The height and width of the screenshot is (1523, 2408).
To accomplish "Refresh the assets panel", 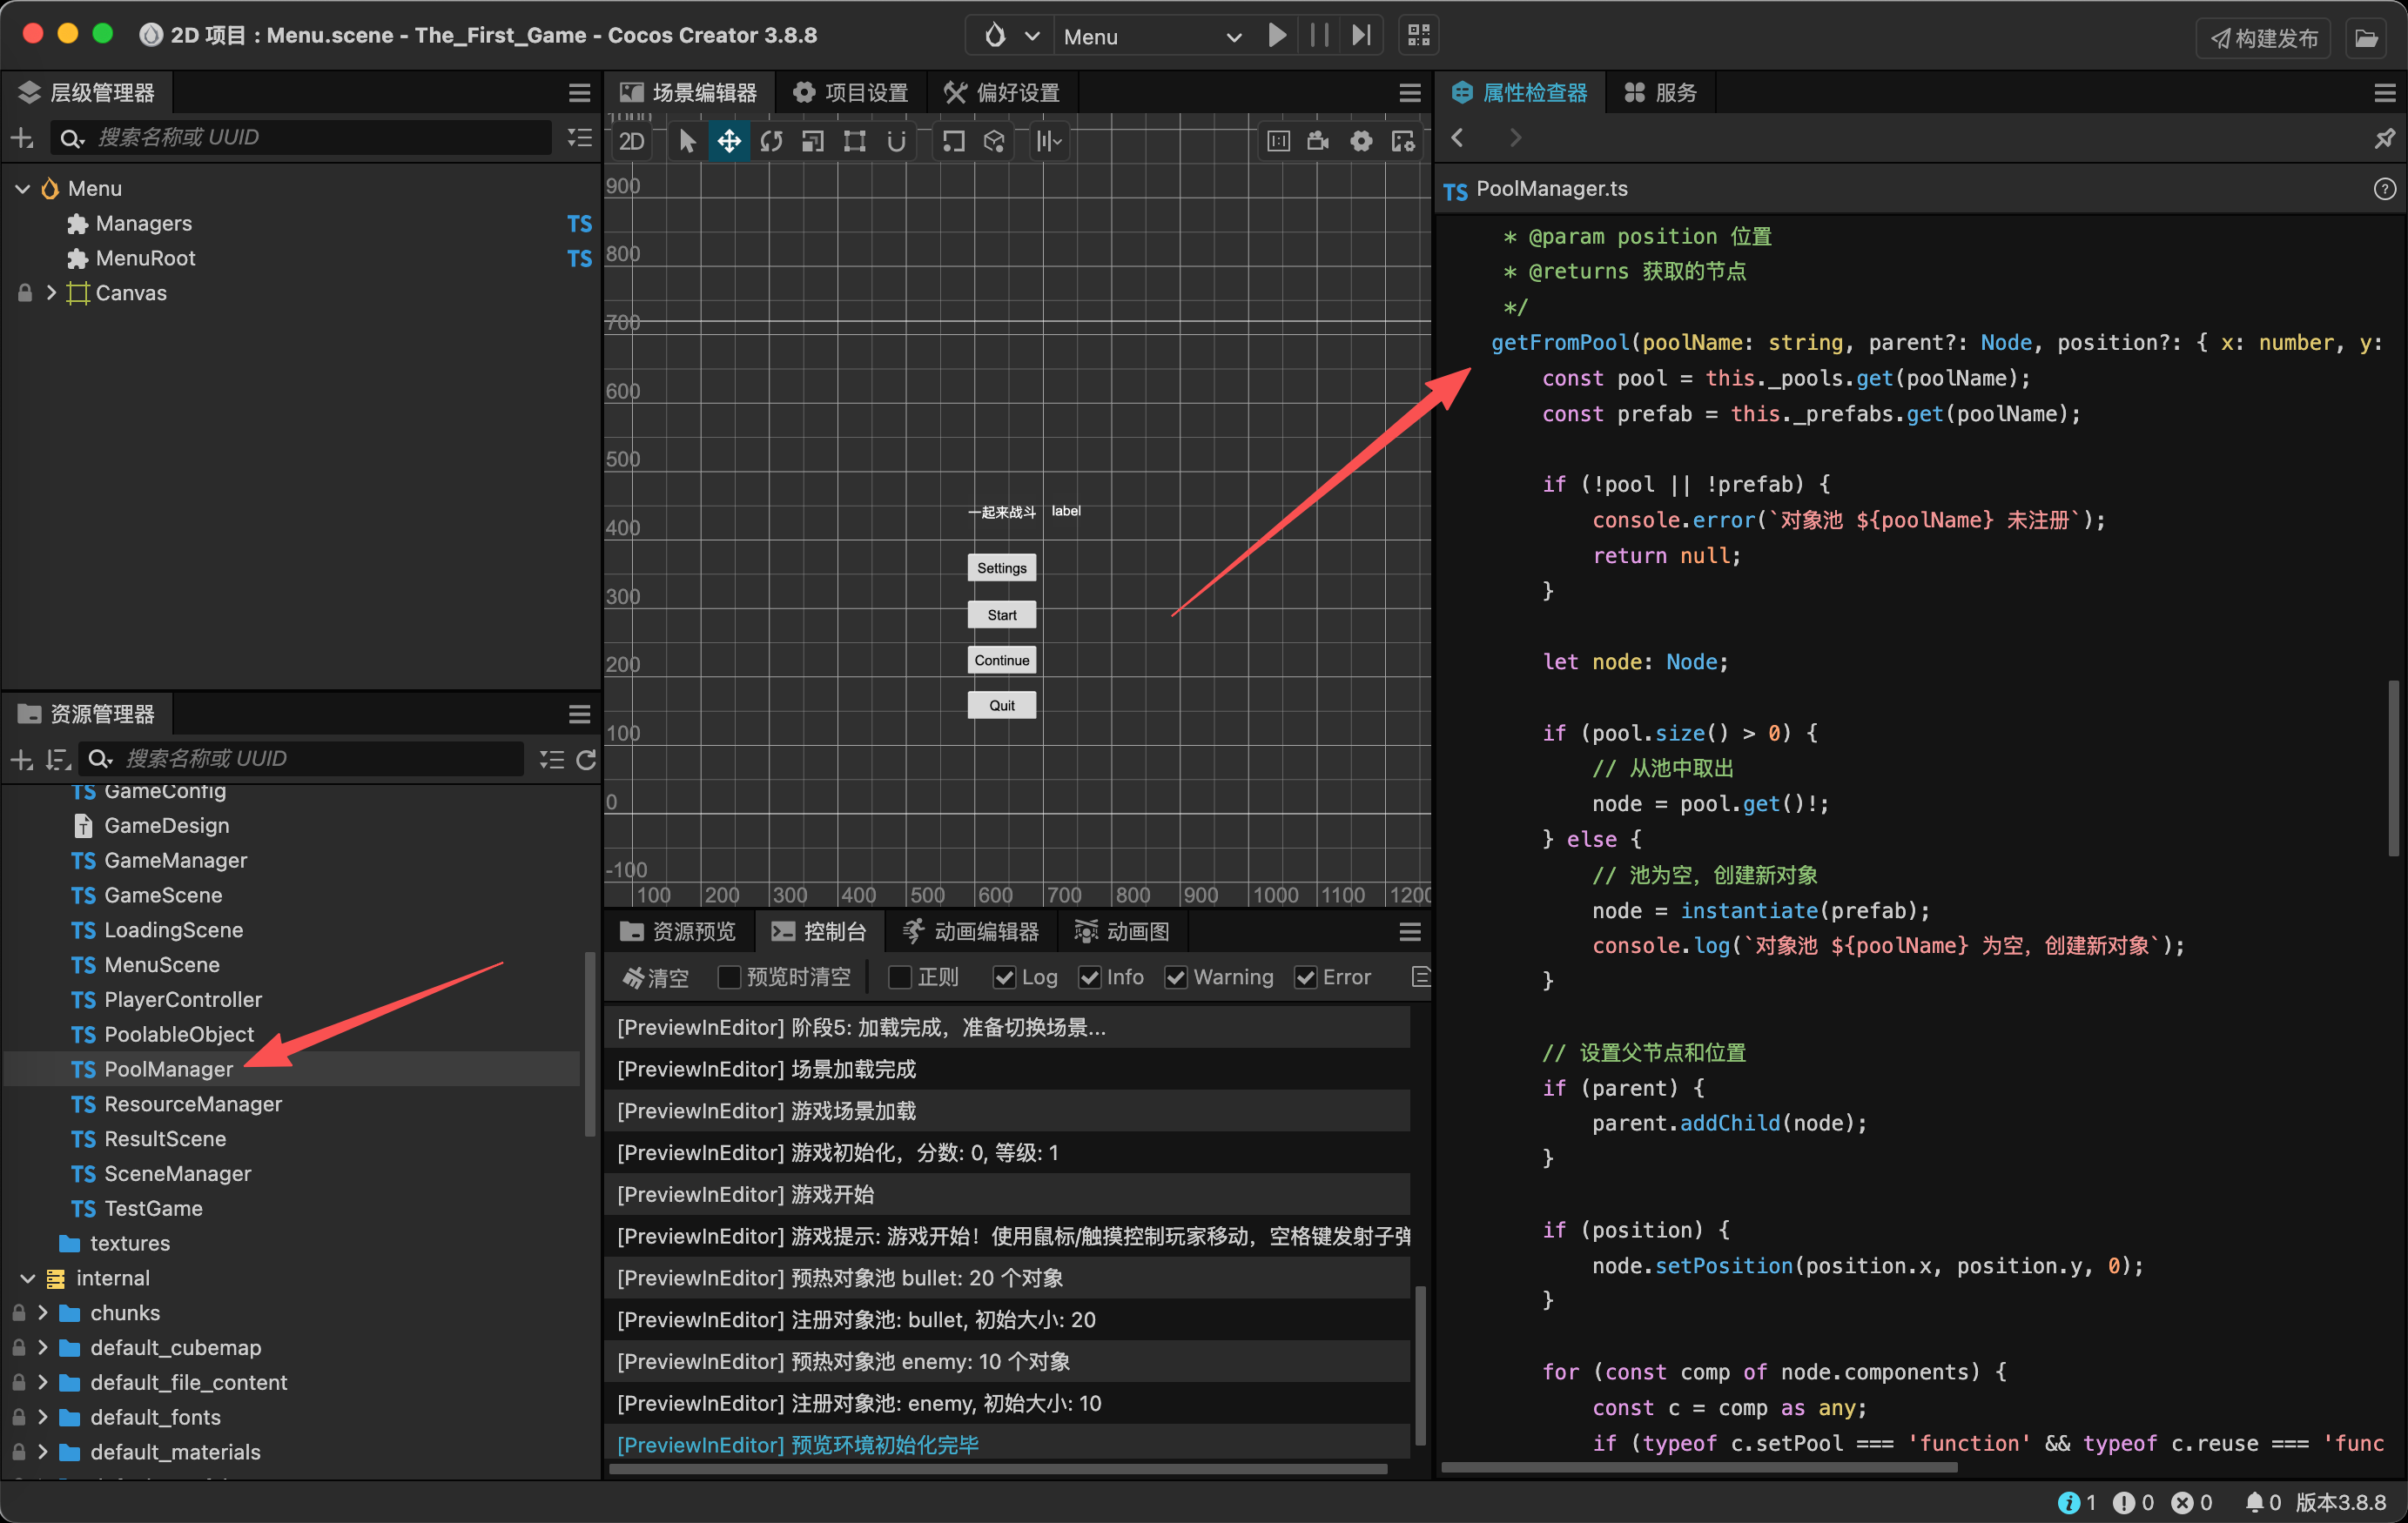I will [586, 759].
